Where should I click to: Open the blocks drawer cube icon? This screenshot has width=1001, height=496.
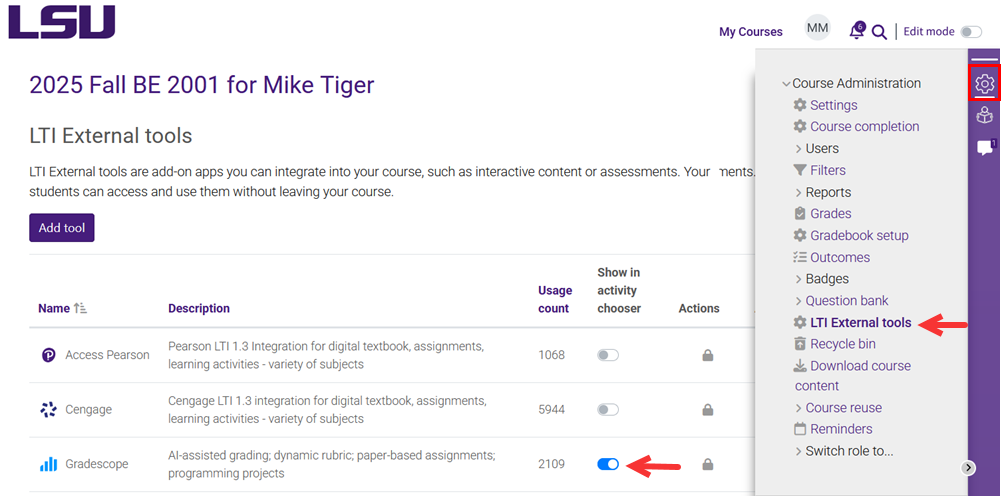click(984, 116)
